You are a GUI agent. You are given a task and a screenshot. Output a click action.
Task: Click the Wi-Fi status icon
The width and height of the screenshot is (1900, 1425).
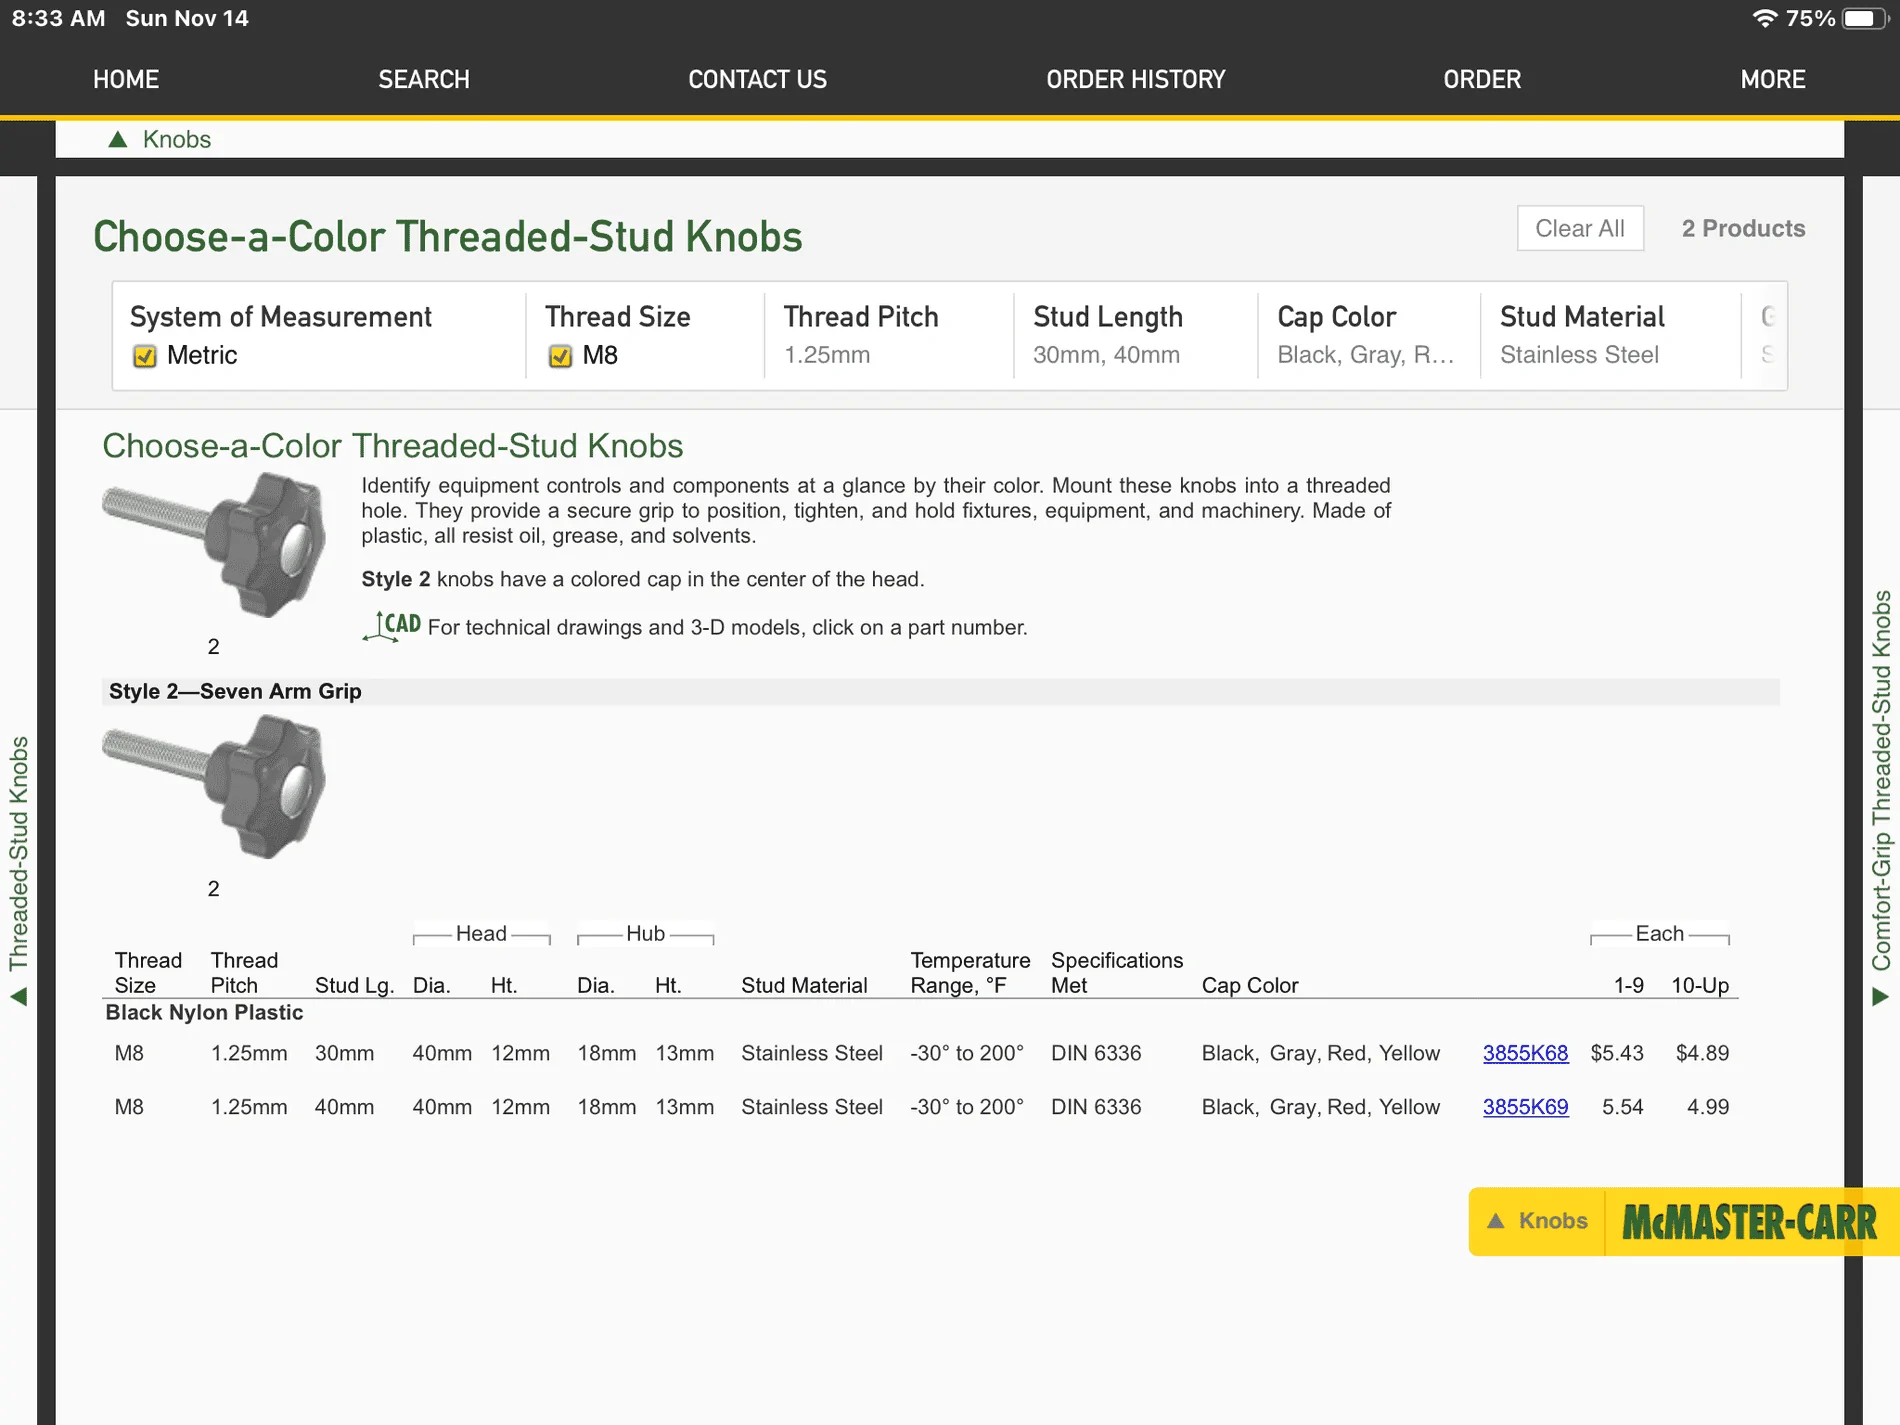tap(1765, 18)
